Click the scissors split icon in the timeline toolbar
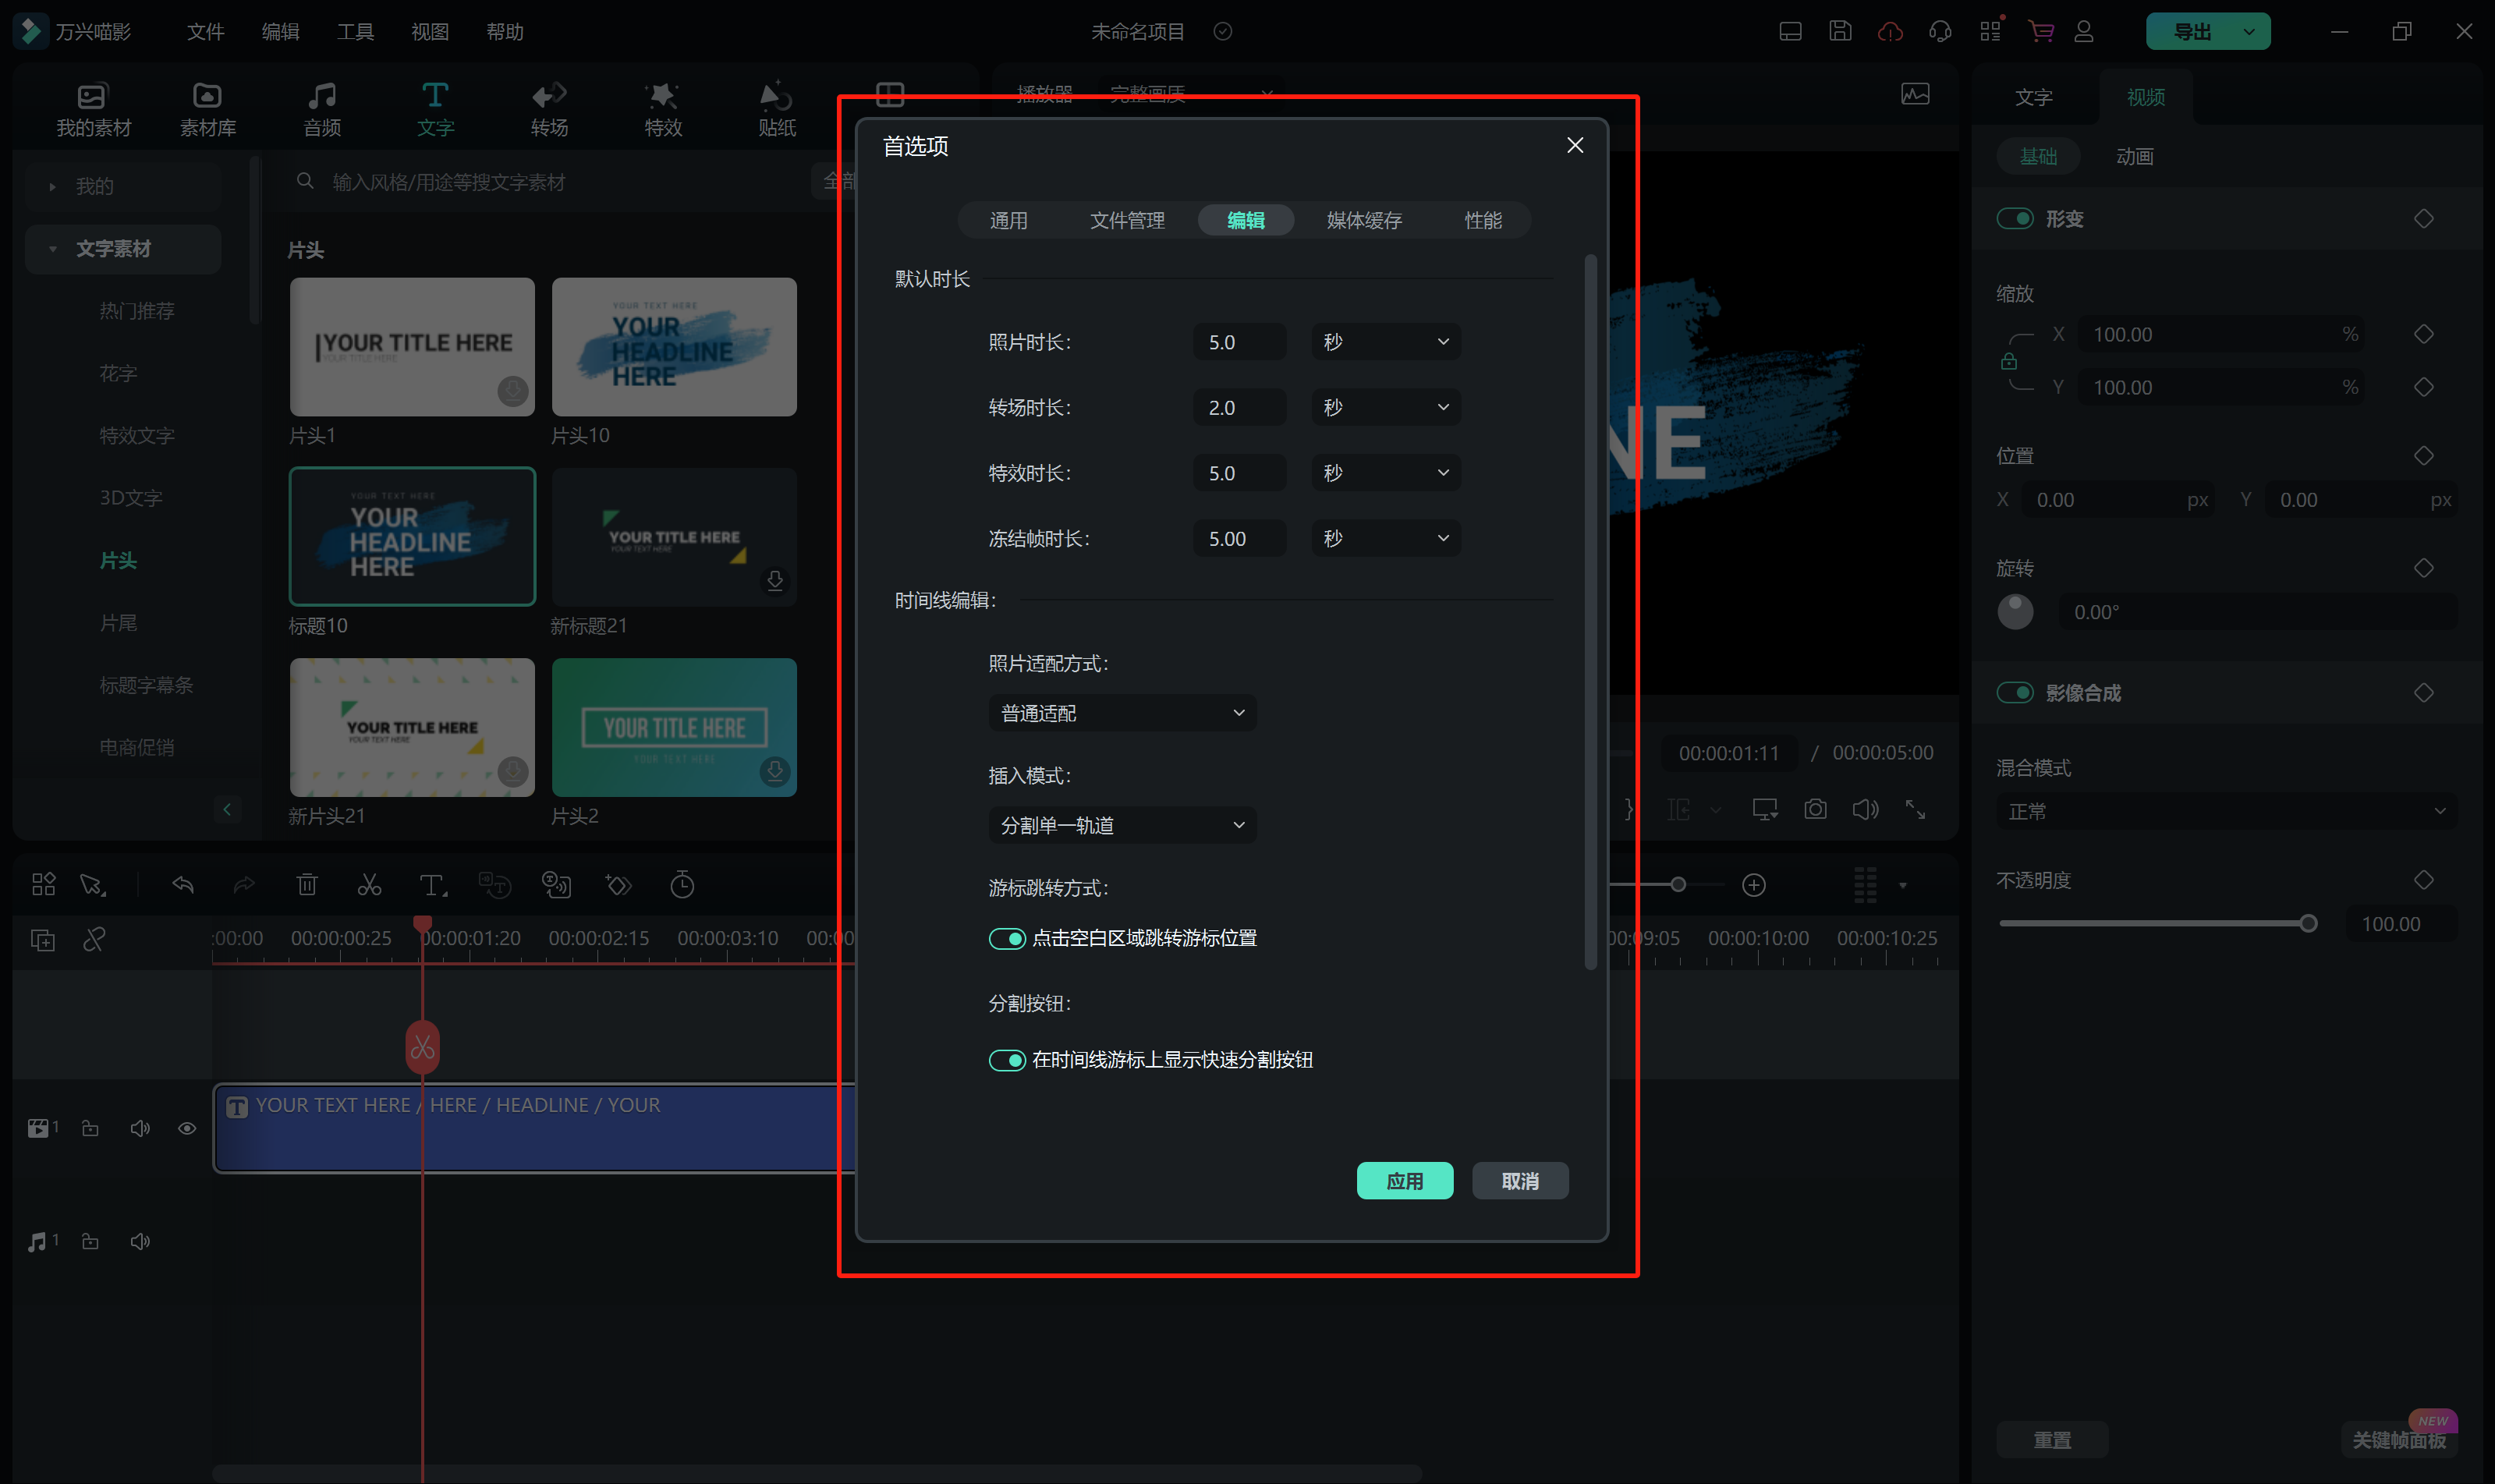 (x=369, y=885)
